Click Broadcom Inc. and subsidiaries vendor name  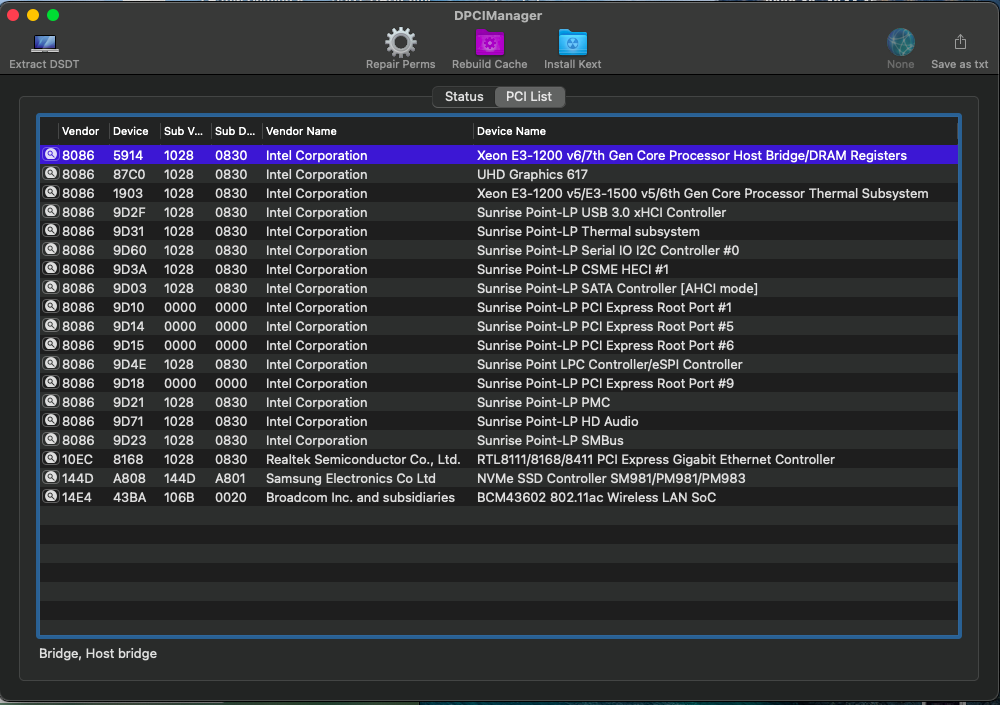pyautogui.click(x=360, y=497)
